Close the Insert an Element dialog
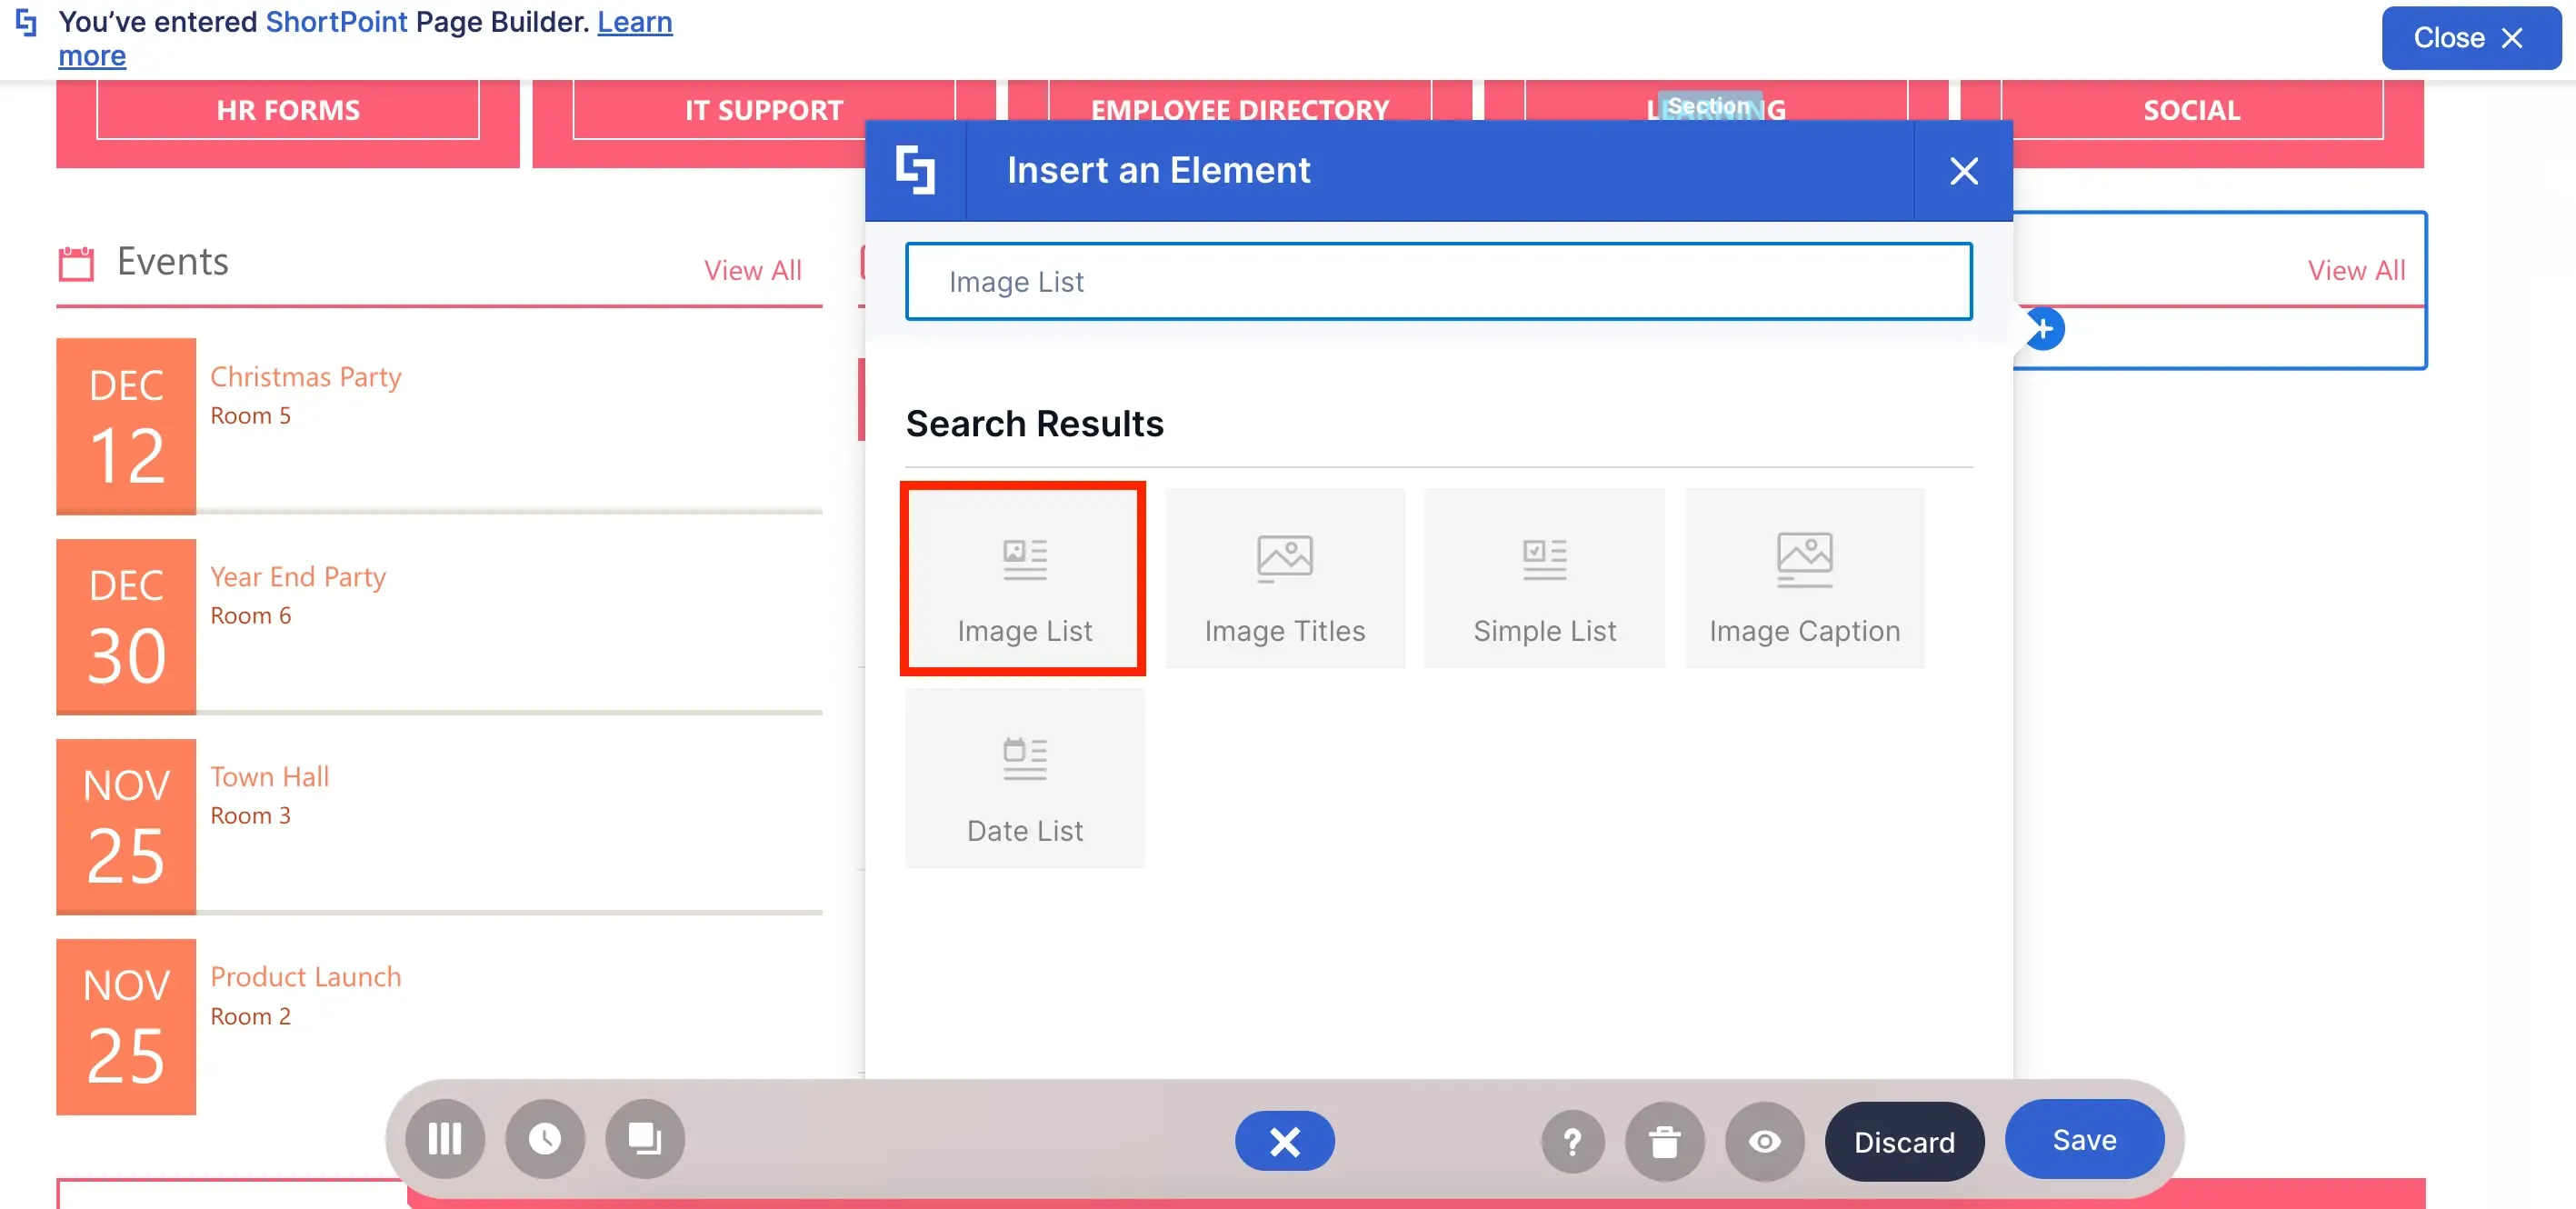 point(1963,171)
